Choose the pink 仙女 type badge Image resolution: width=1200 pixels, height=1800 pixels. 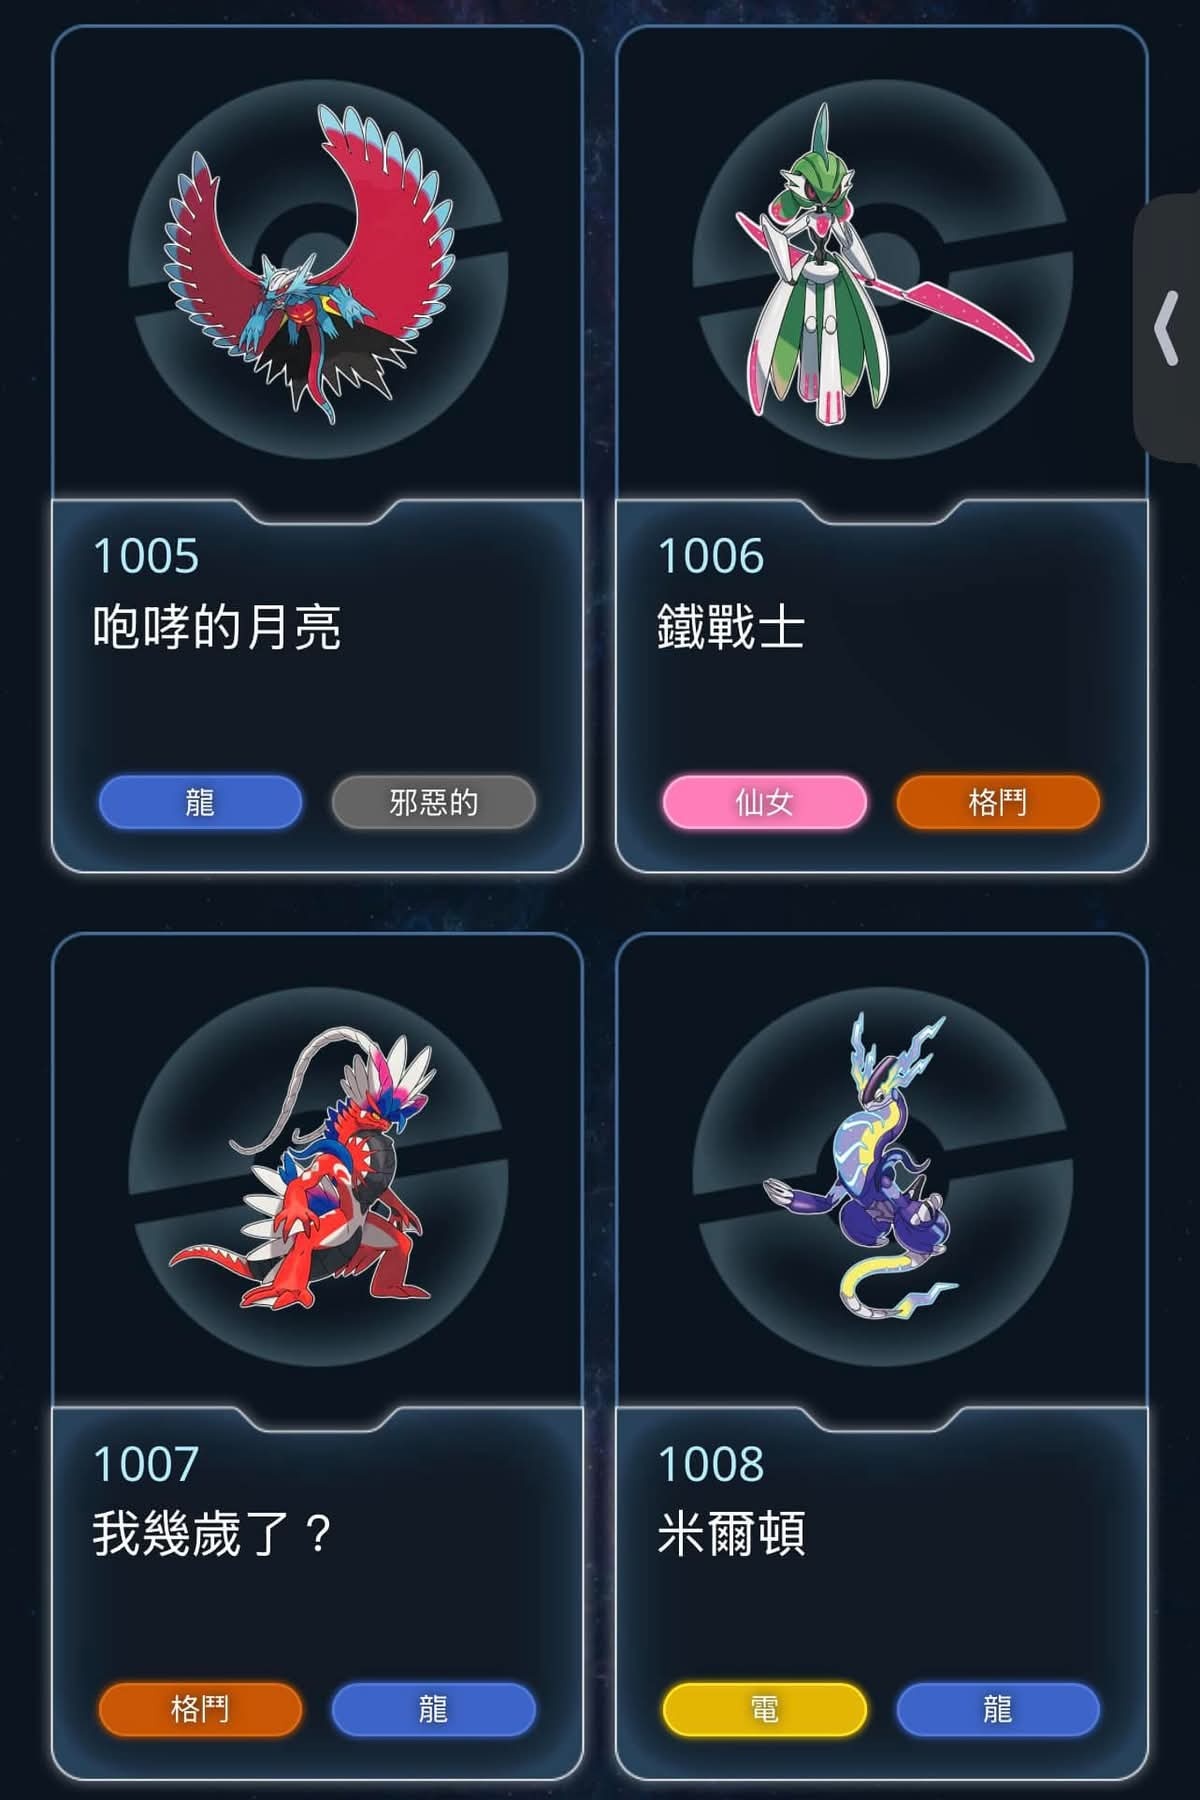click(x=765, y=802)
